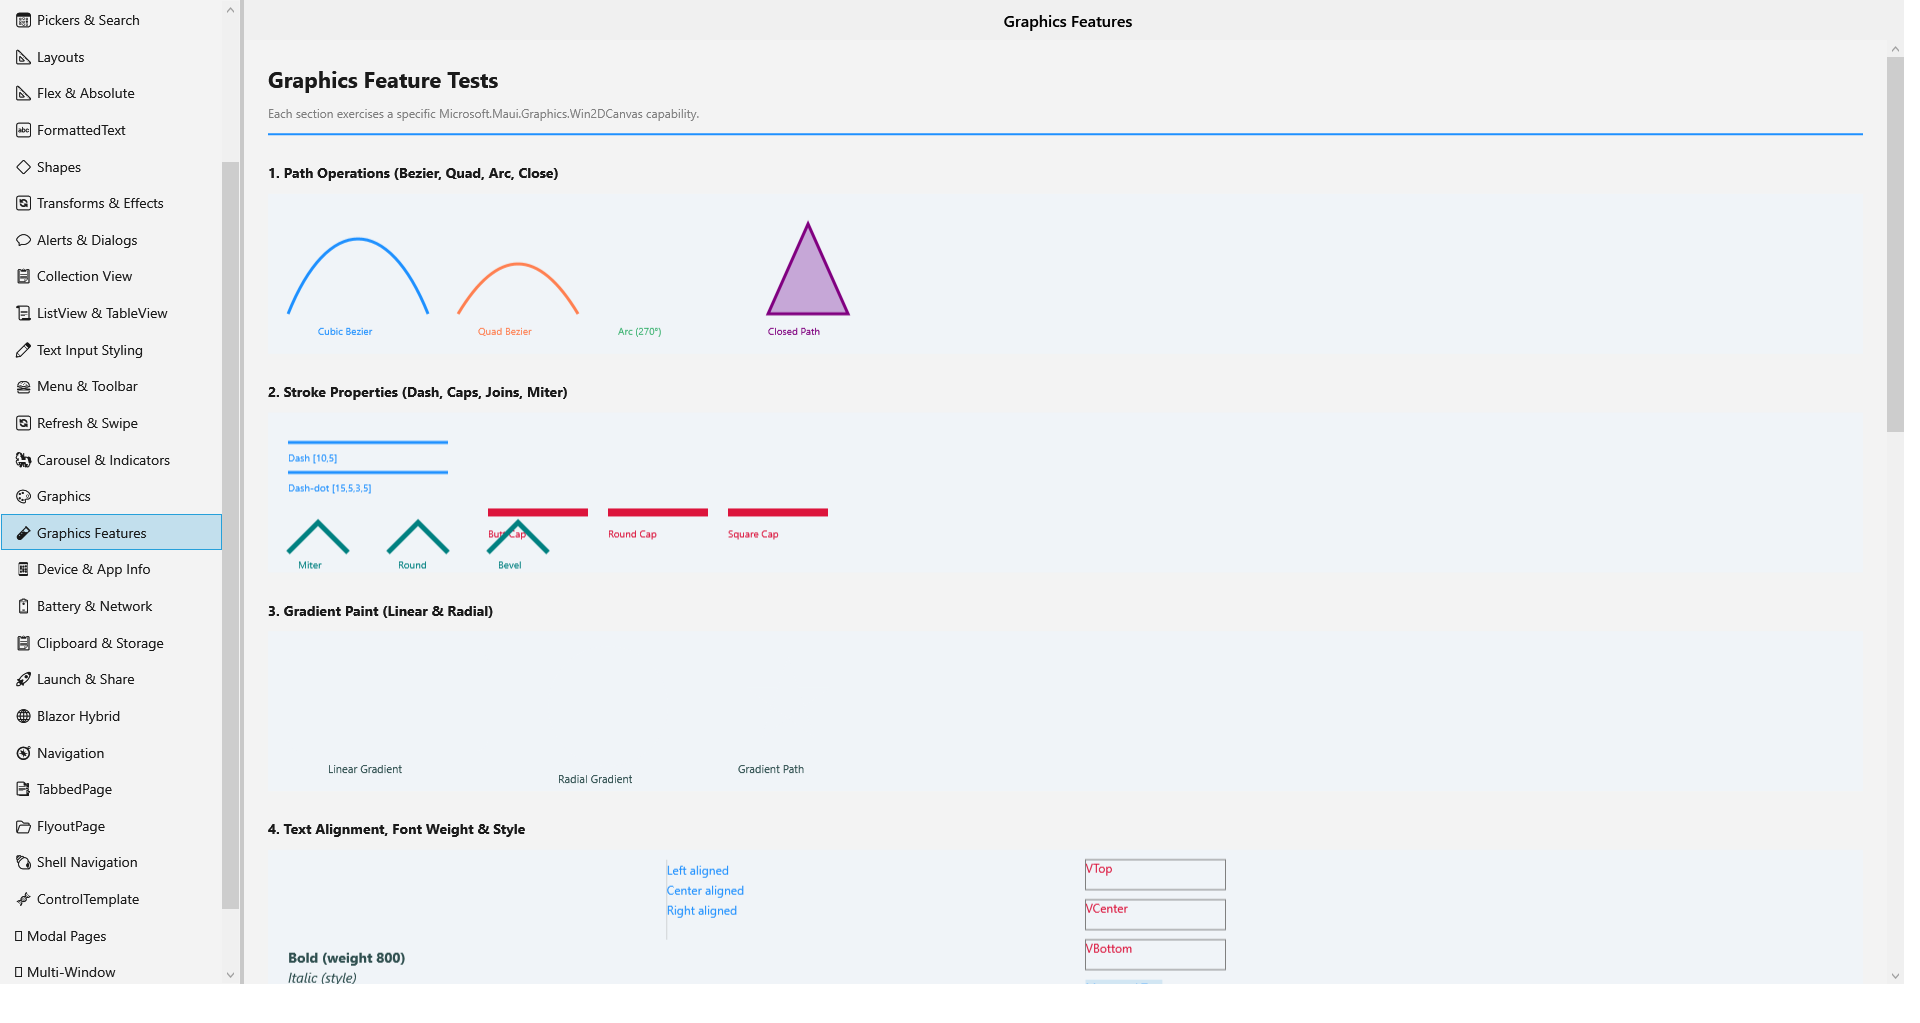Click the Arc (270°) label

tap(640, 332)
